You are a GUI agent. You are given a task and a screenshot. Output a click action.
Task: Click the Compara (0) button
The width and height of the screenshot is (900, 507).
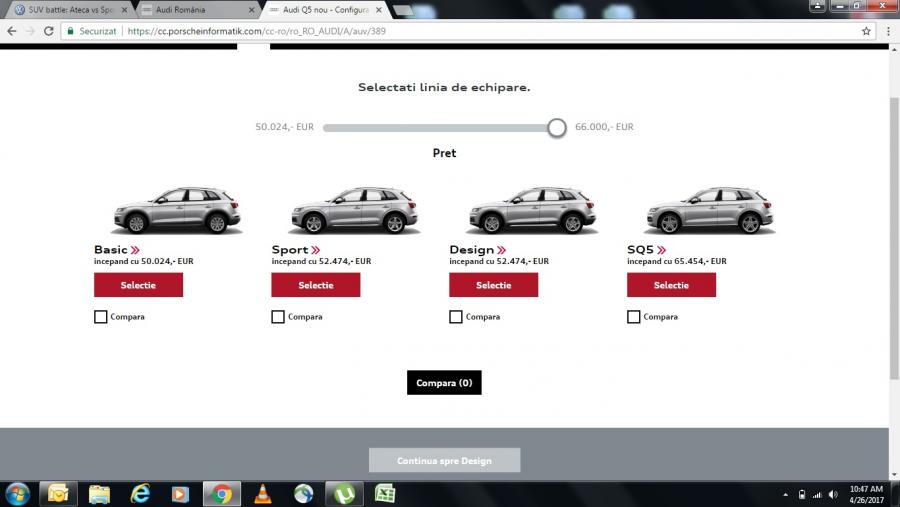[444, 383]
